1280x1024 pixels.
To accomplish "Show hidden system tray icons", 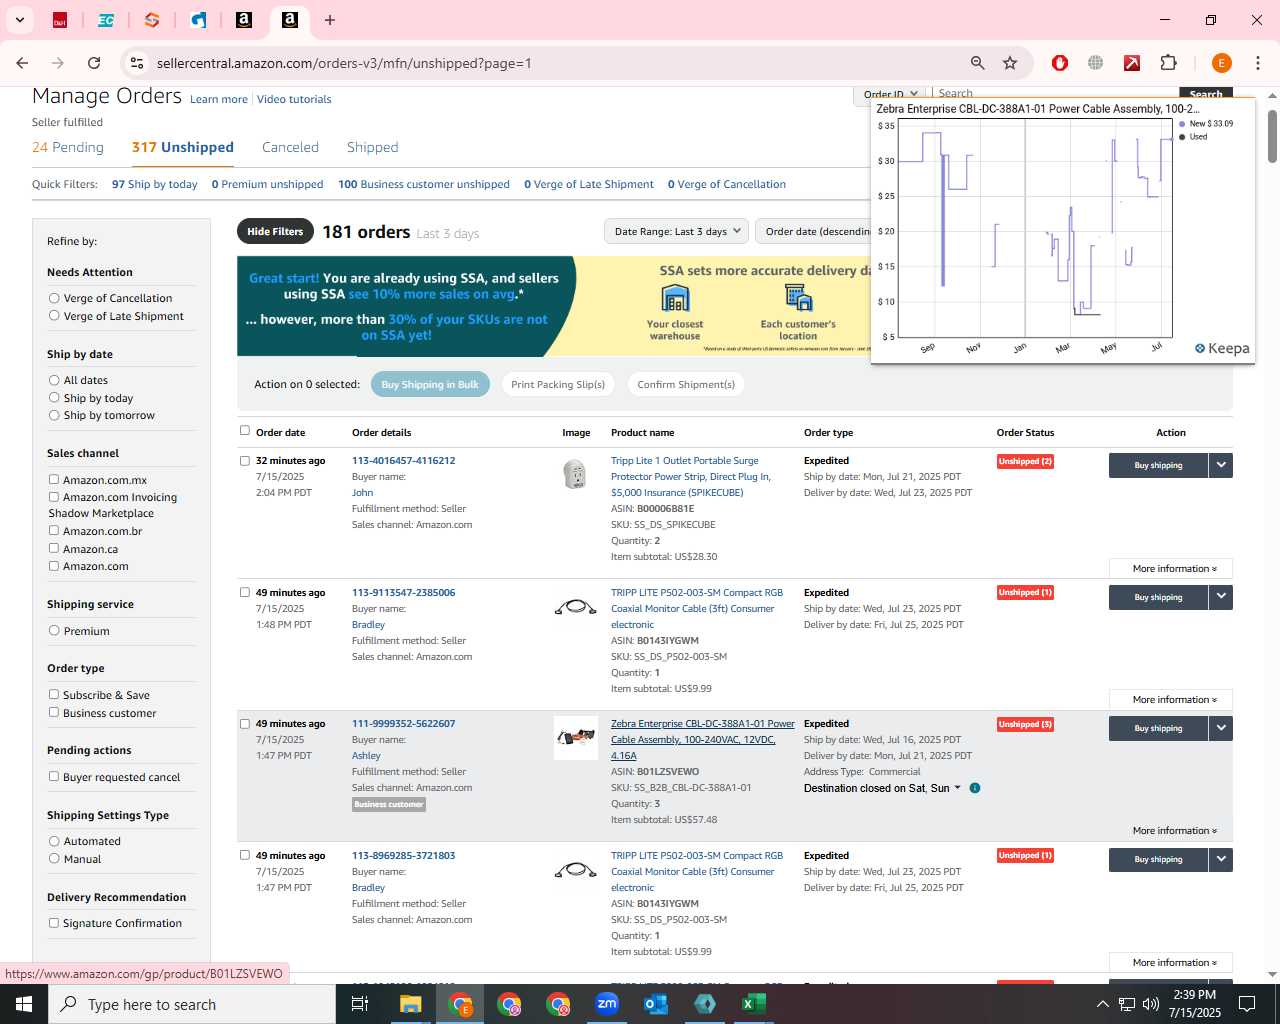I will (1102, 1004).
